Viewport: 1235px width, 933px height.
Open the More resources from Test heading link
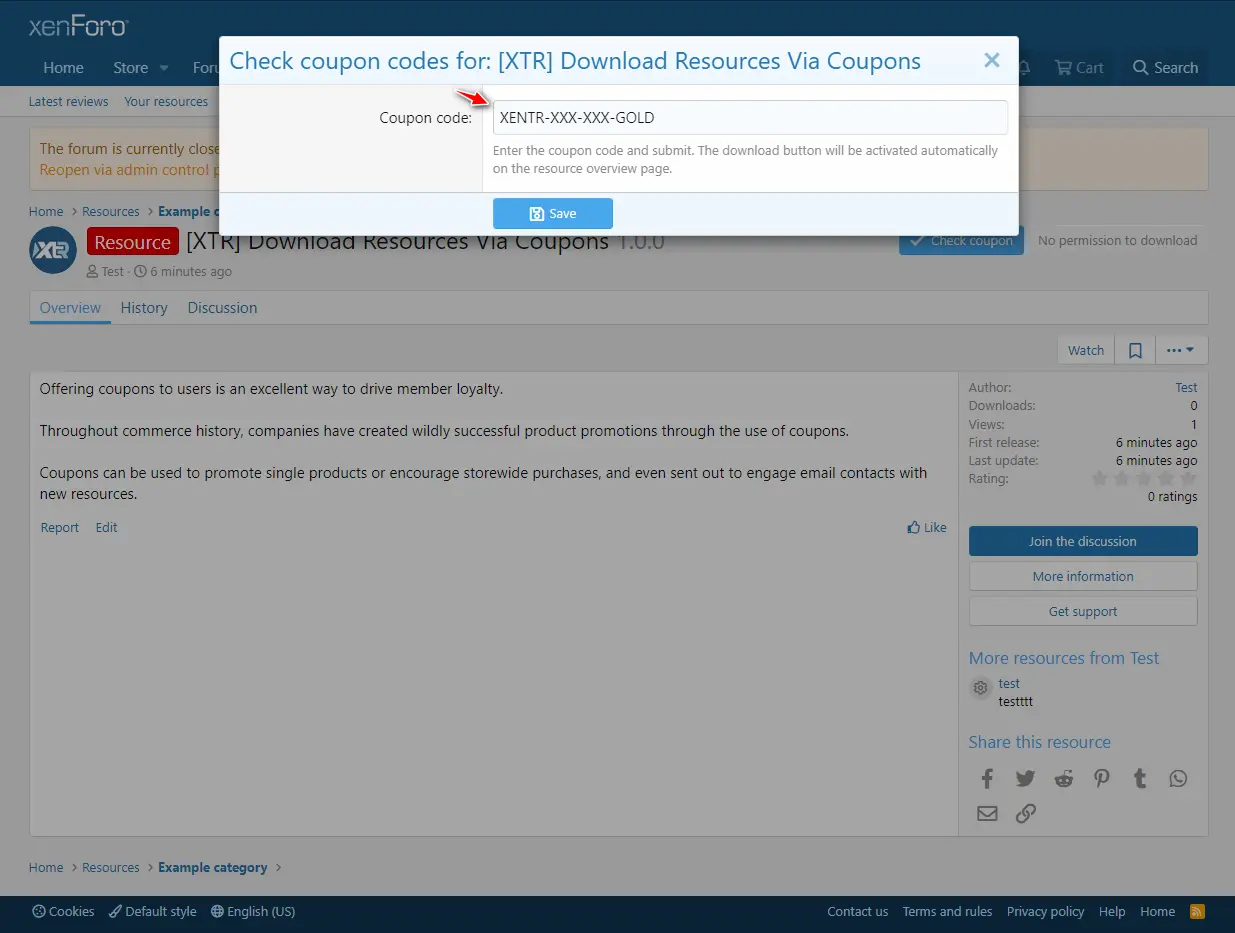click(x=1064, y=658)
